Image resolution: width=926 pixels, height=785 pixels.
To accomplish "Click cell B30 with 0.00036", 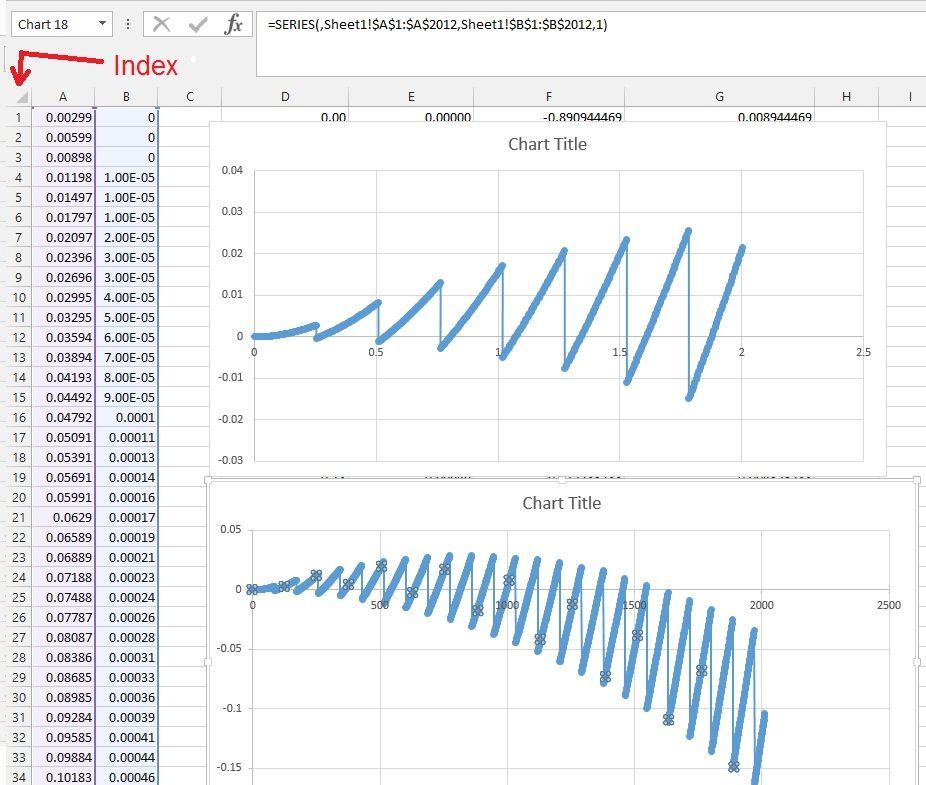I will pyautogui.click(x=126, y=697).
